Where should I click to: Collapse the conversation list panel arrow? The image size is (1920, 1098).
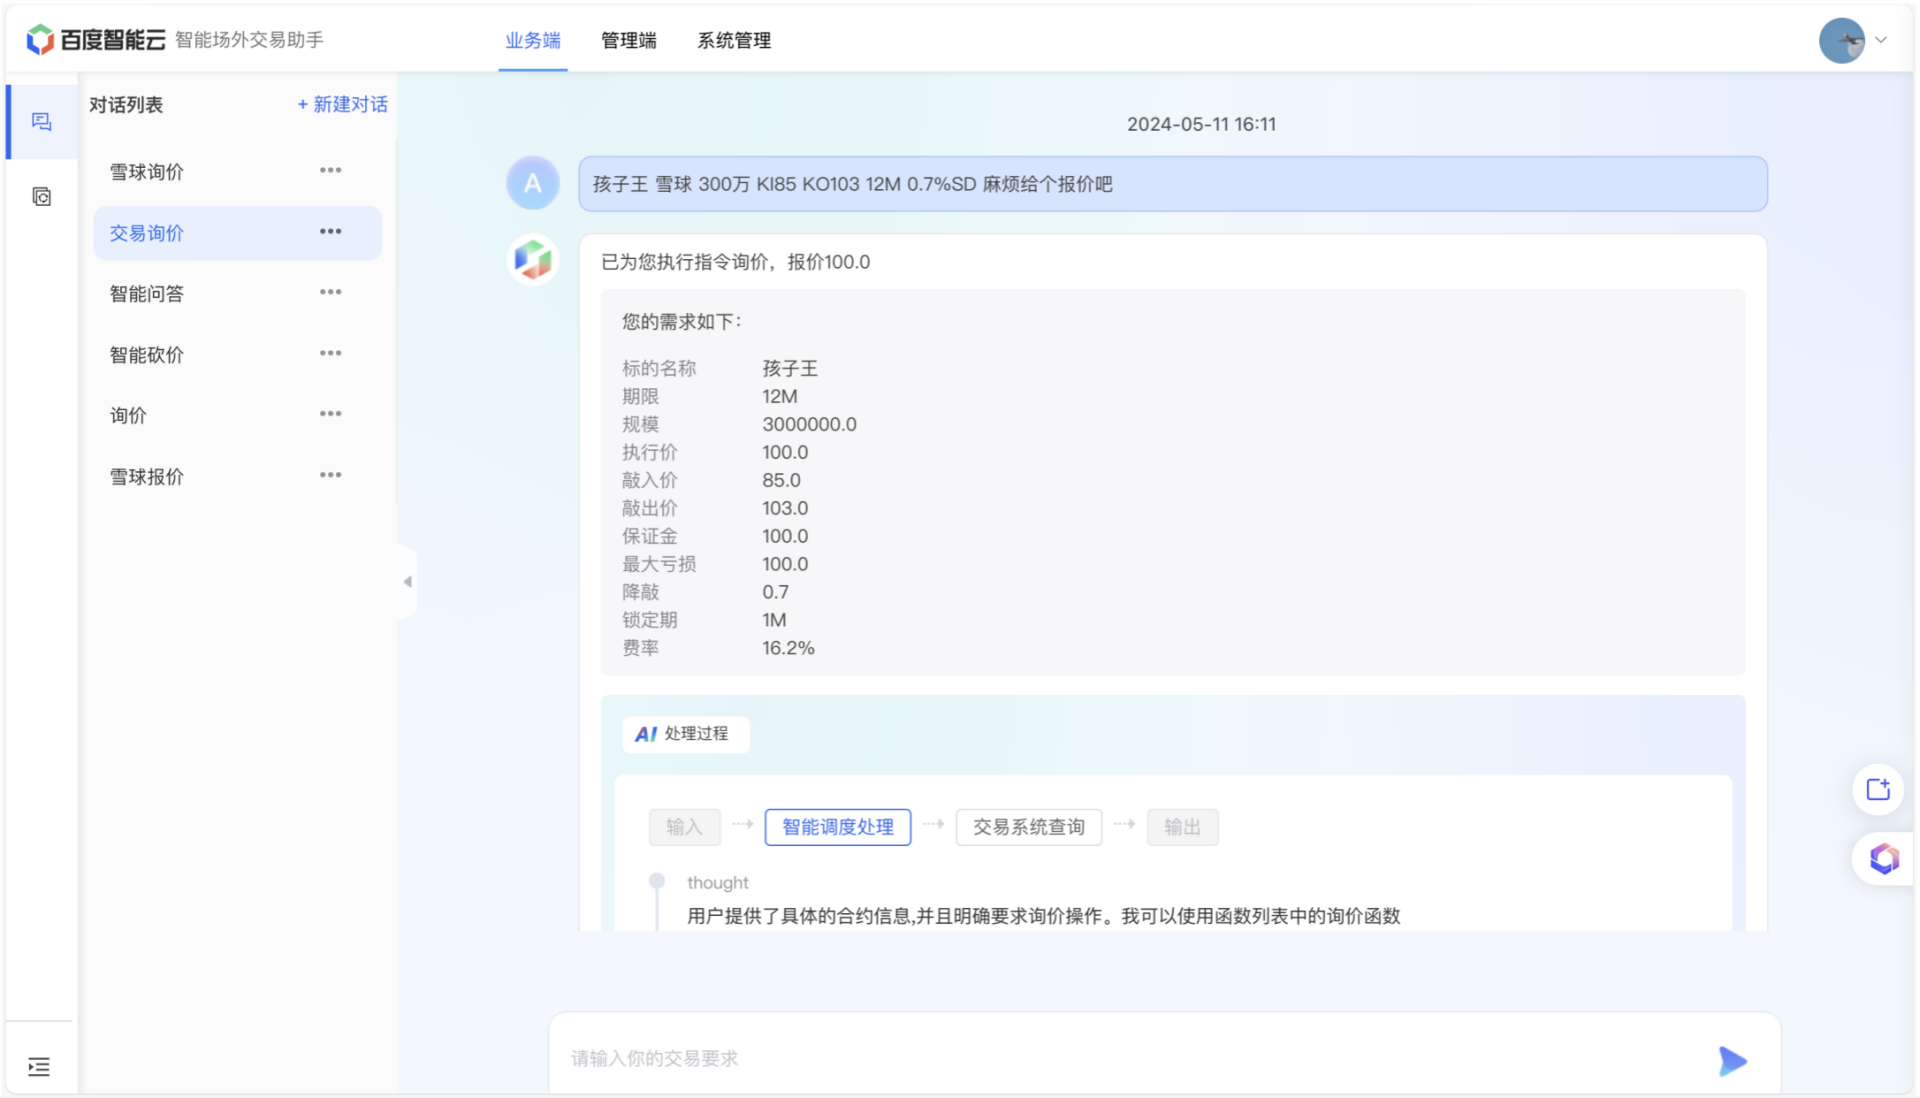(407, 581)
